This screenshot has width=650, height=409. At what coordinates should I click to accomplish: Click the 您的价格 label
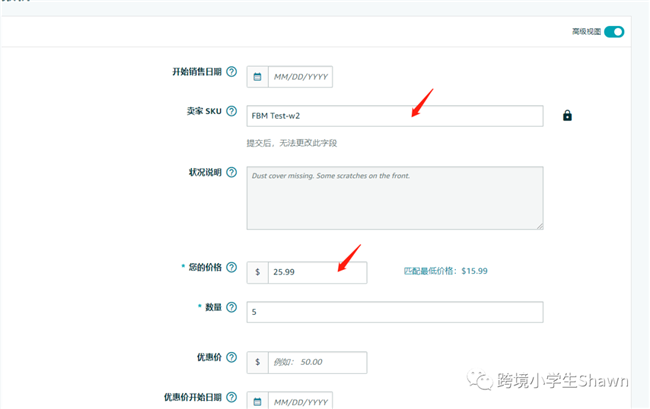[205, 267]
